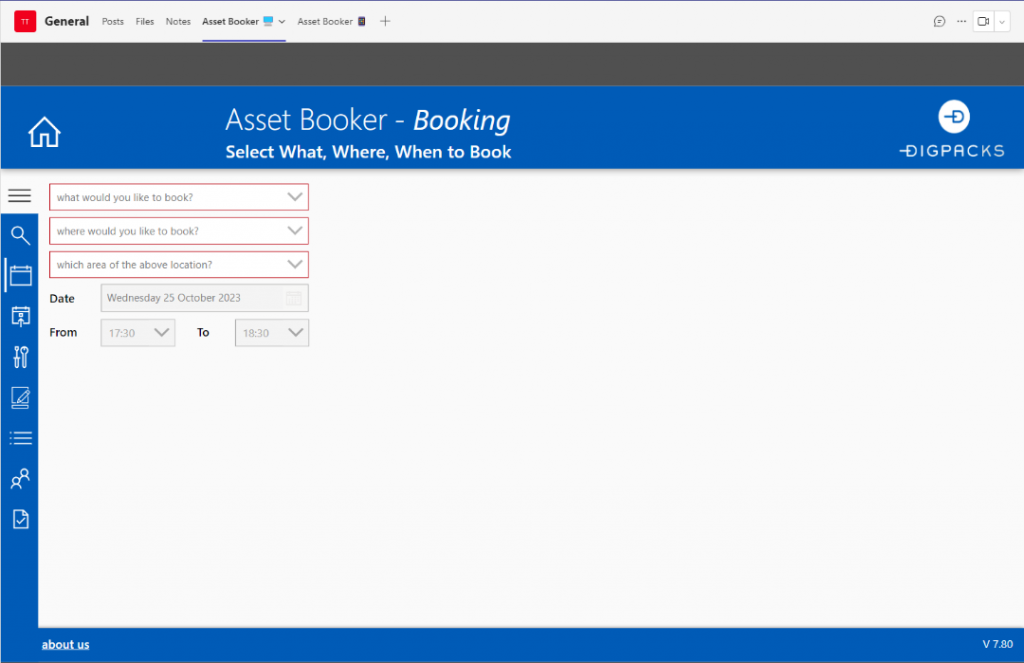Open the hamburger menu in the sidebar
This screenshot has height=663, width=1024.
point(20,195)
